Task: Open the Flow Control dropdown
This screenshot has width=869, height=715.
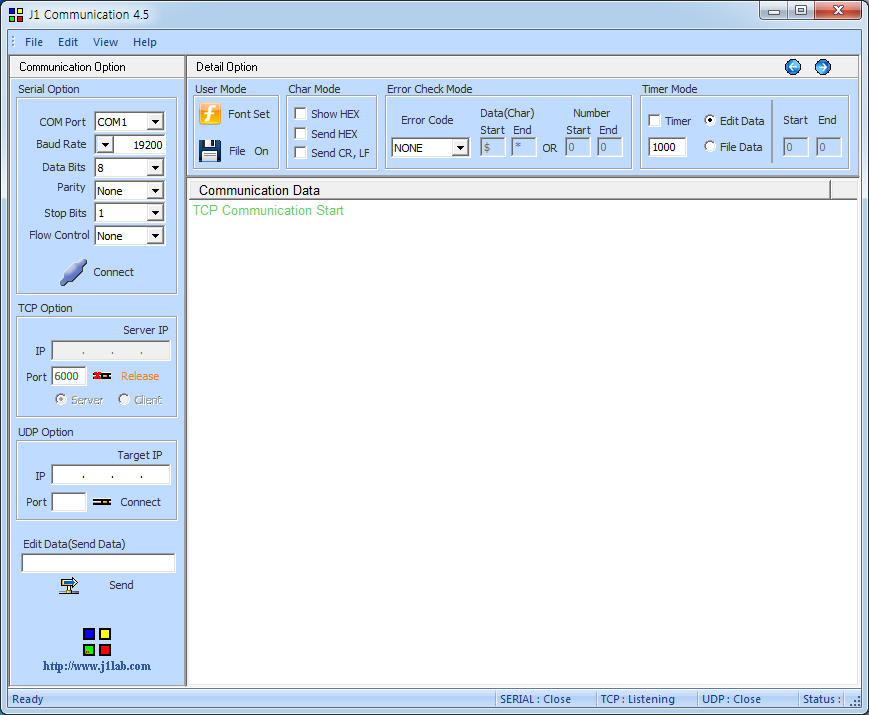Action: pos(156,236)
